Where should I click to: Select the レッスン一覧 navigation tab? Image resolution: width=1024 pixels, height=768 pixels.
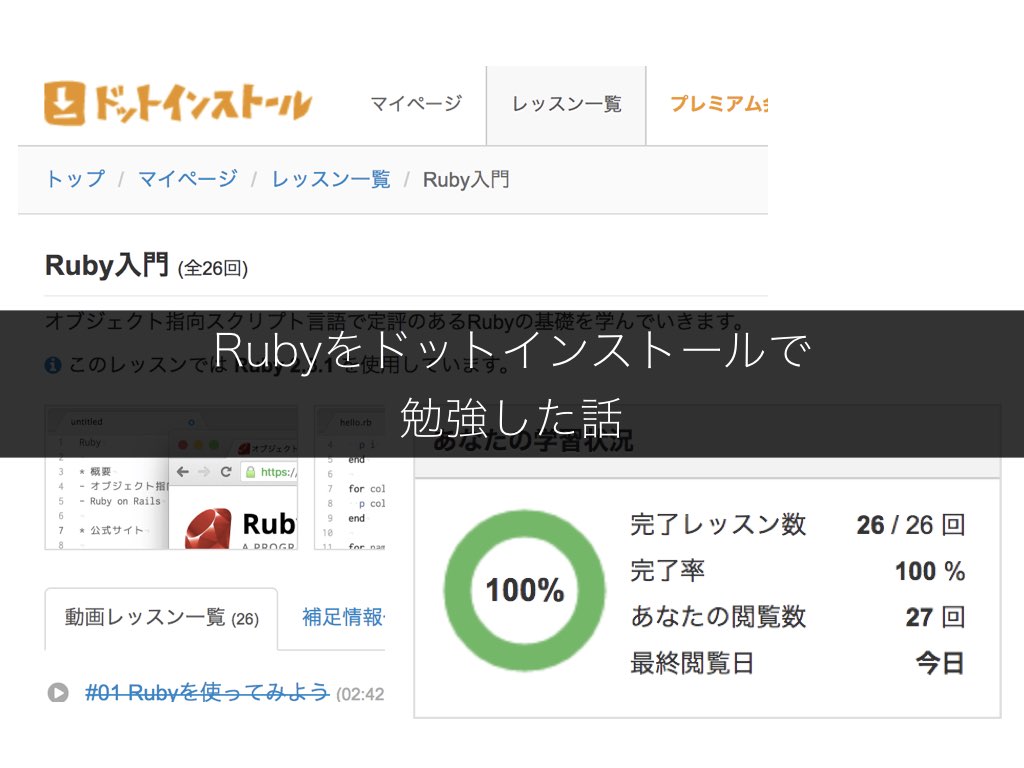tap(566, 104)
